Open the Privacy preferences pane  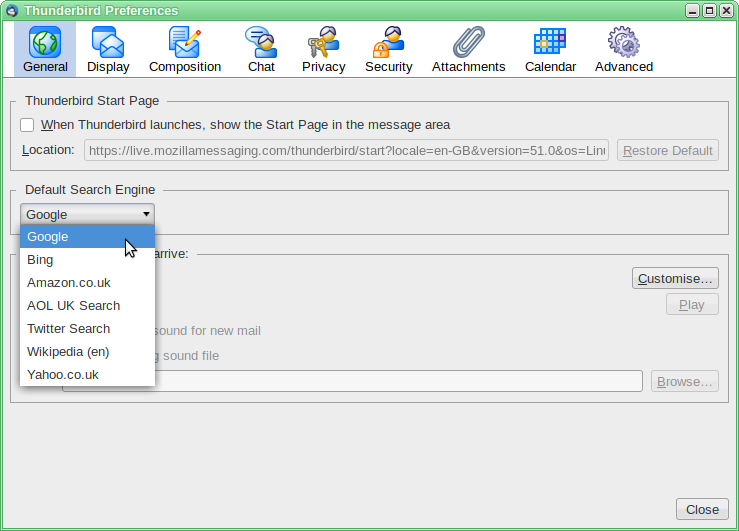323,49
